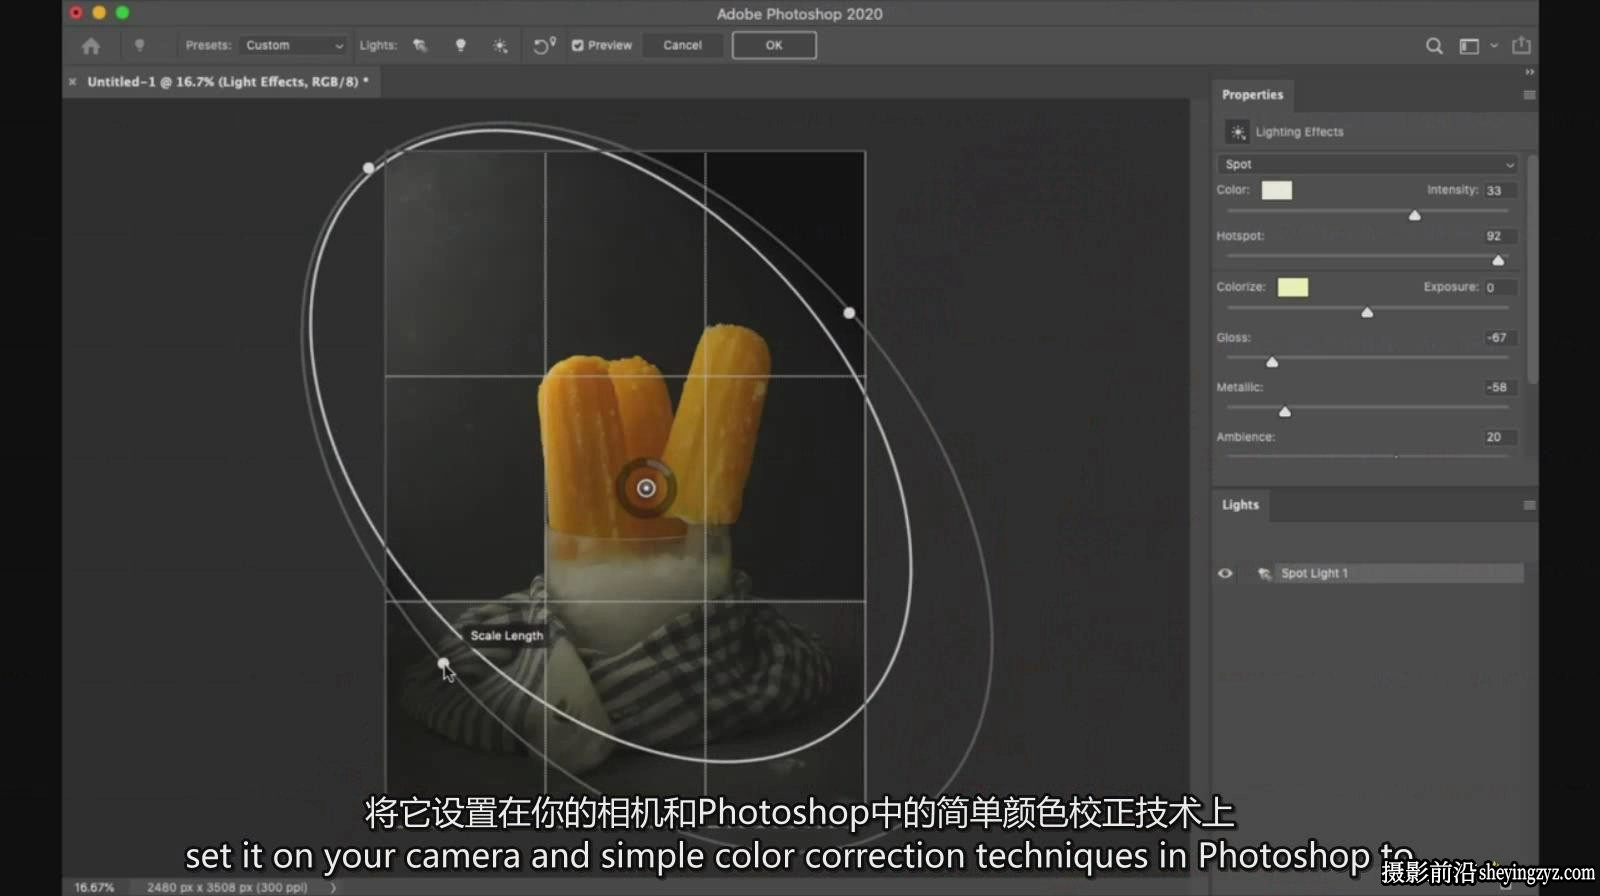Viewport: 1600px width, 896px height.
Task: Reset the current light icon
Action: pyautogui.click(x=544, y=45)
